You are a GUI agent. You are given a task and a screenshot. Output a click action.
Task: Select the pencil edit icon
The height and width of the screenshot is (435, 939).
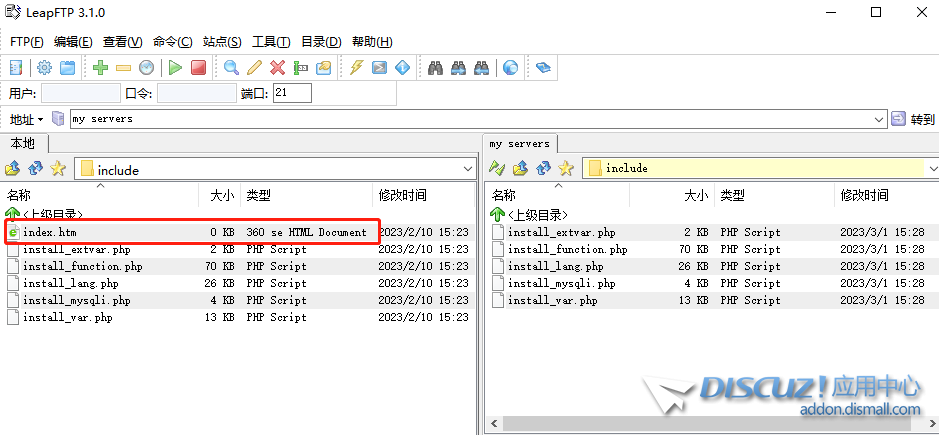254,68
